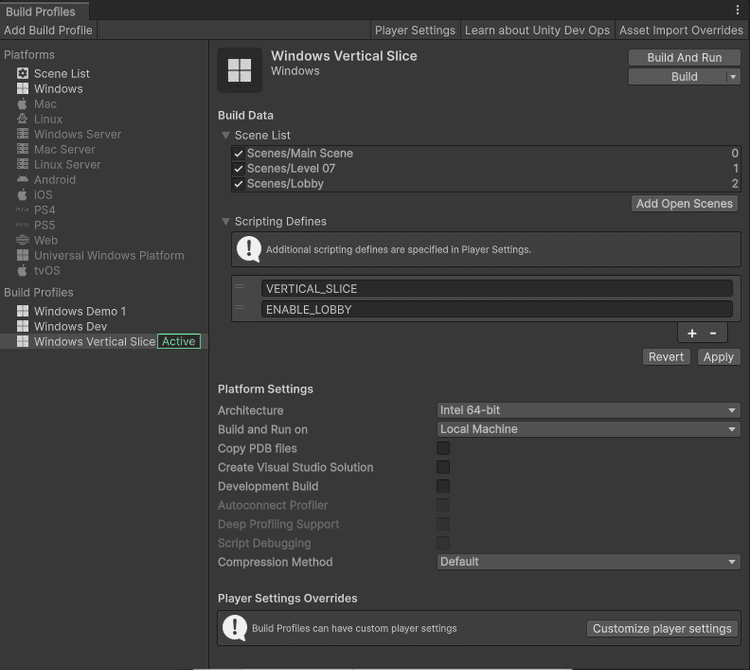Uncheck Scenes/Main Scene checkbox
Screen dimensions: 750x670
[x=238, y=154]
